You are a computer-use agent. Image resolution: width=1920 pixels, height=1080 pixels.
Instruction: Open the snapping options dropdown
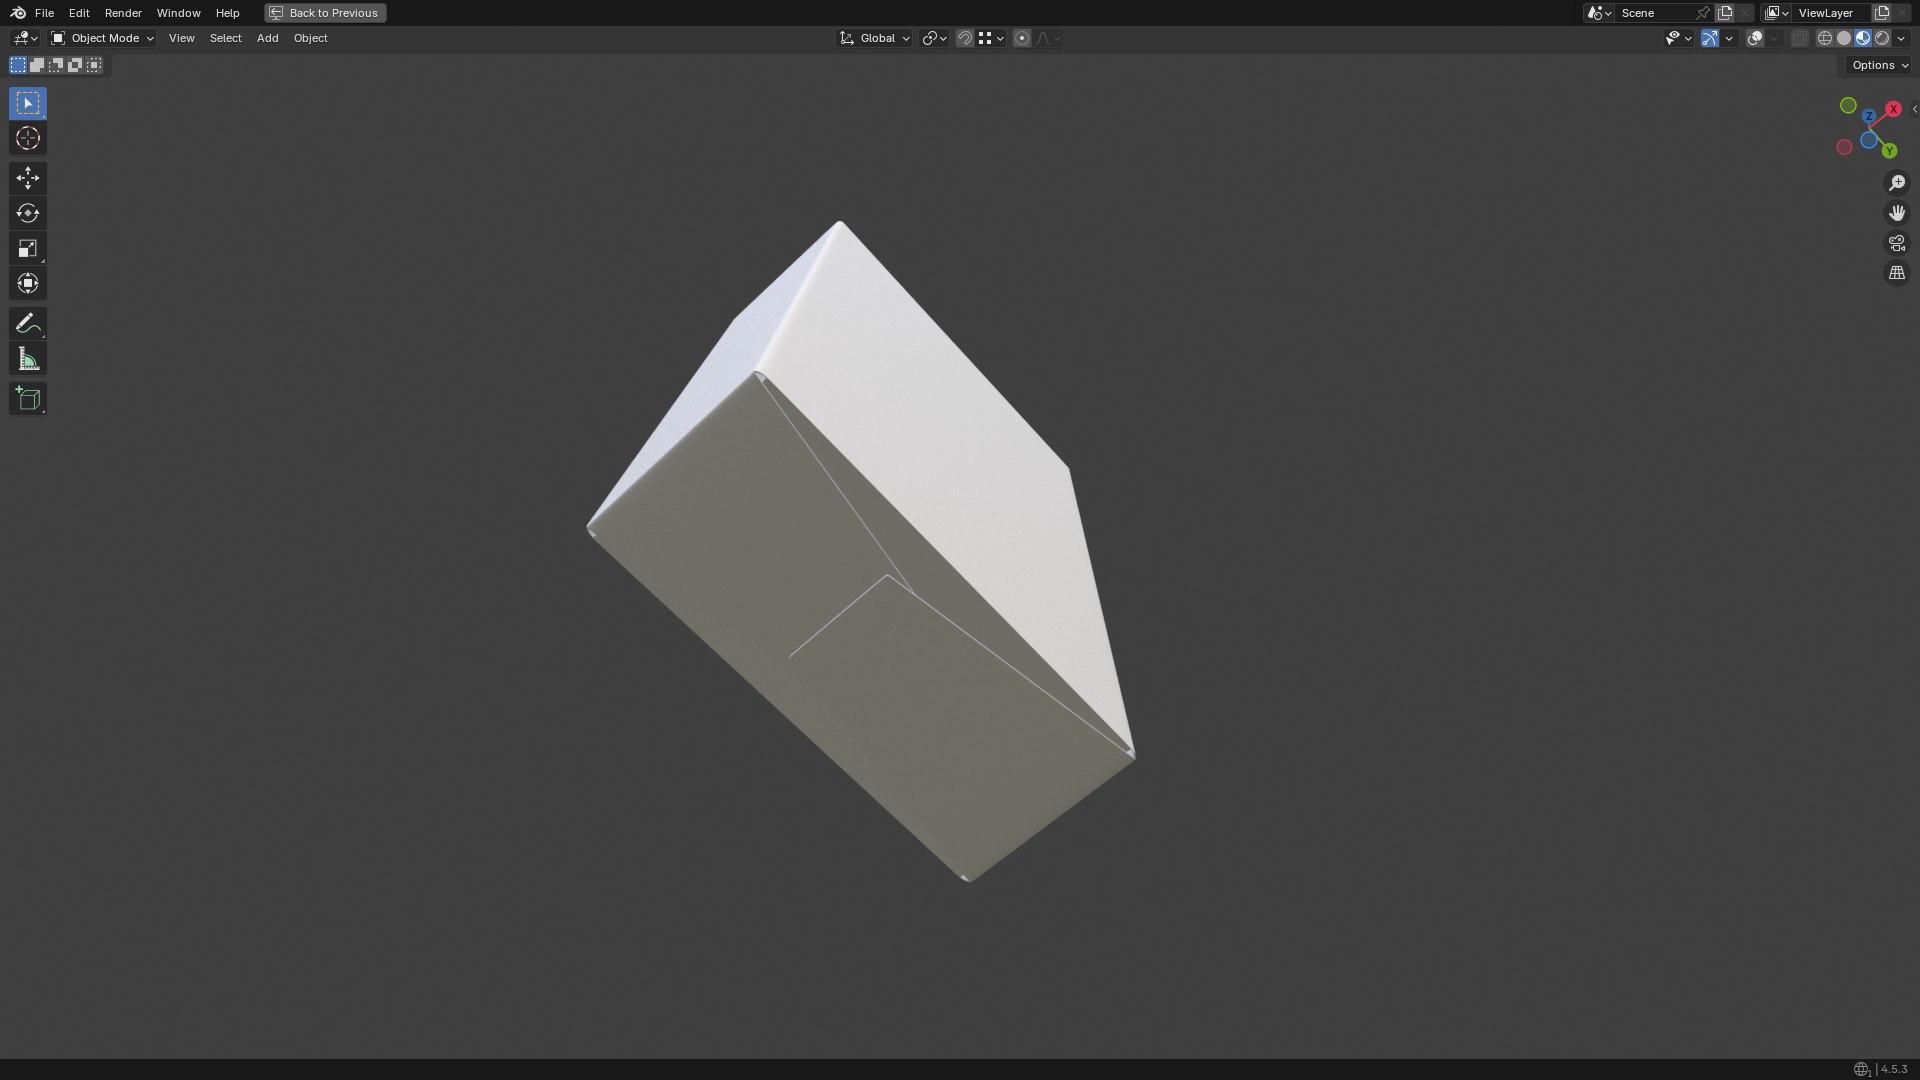point(991,38)
